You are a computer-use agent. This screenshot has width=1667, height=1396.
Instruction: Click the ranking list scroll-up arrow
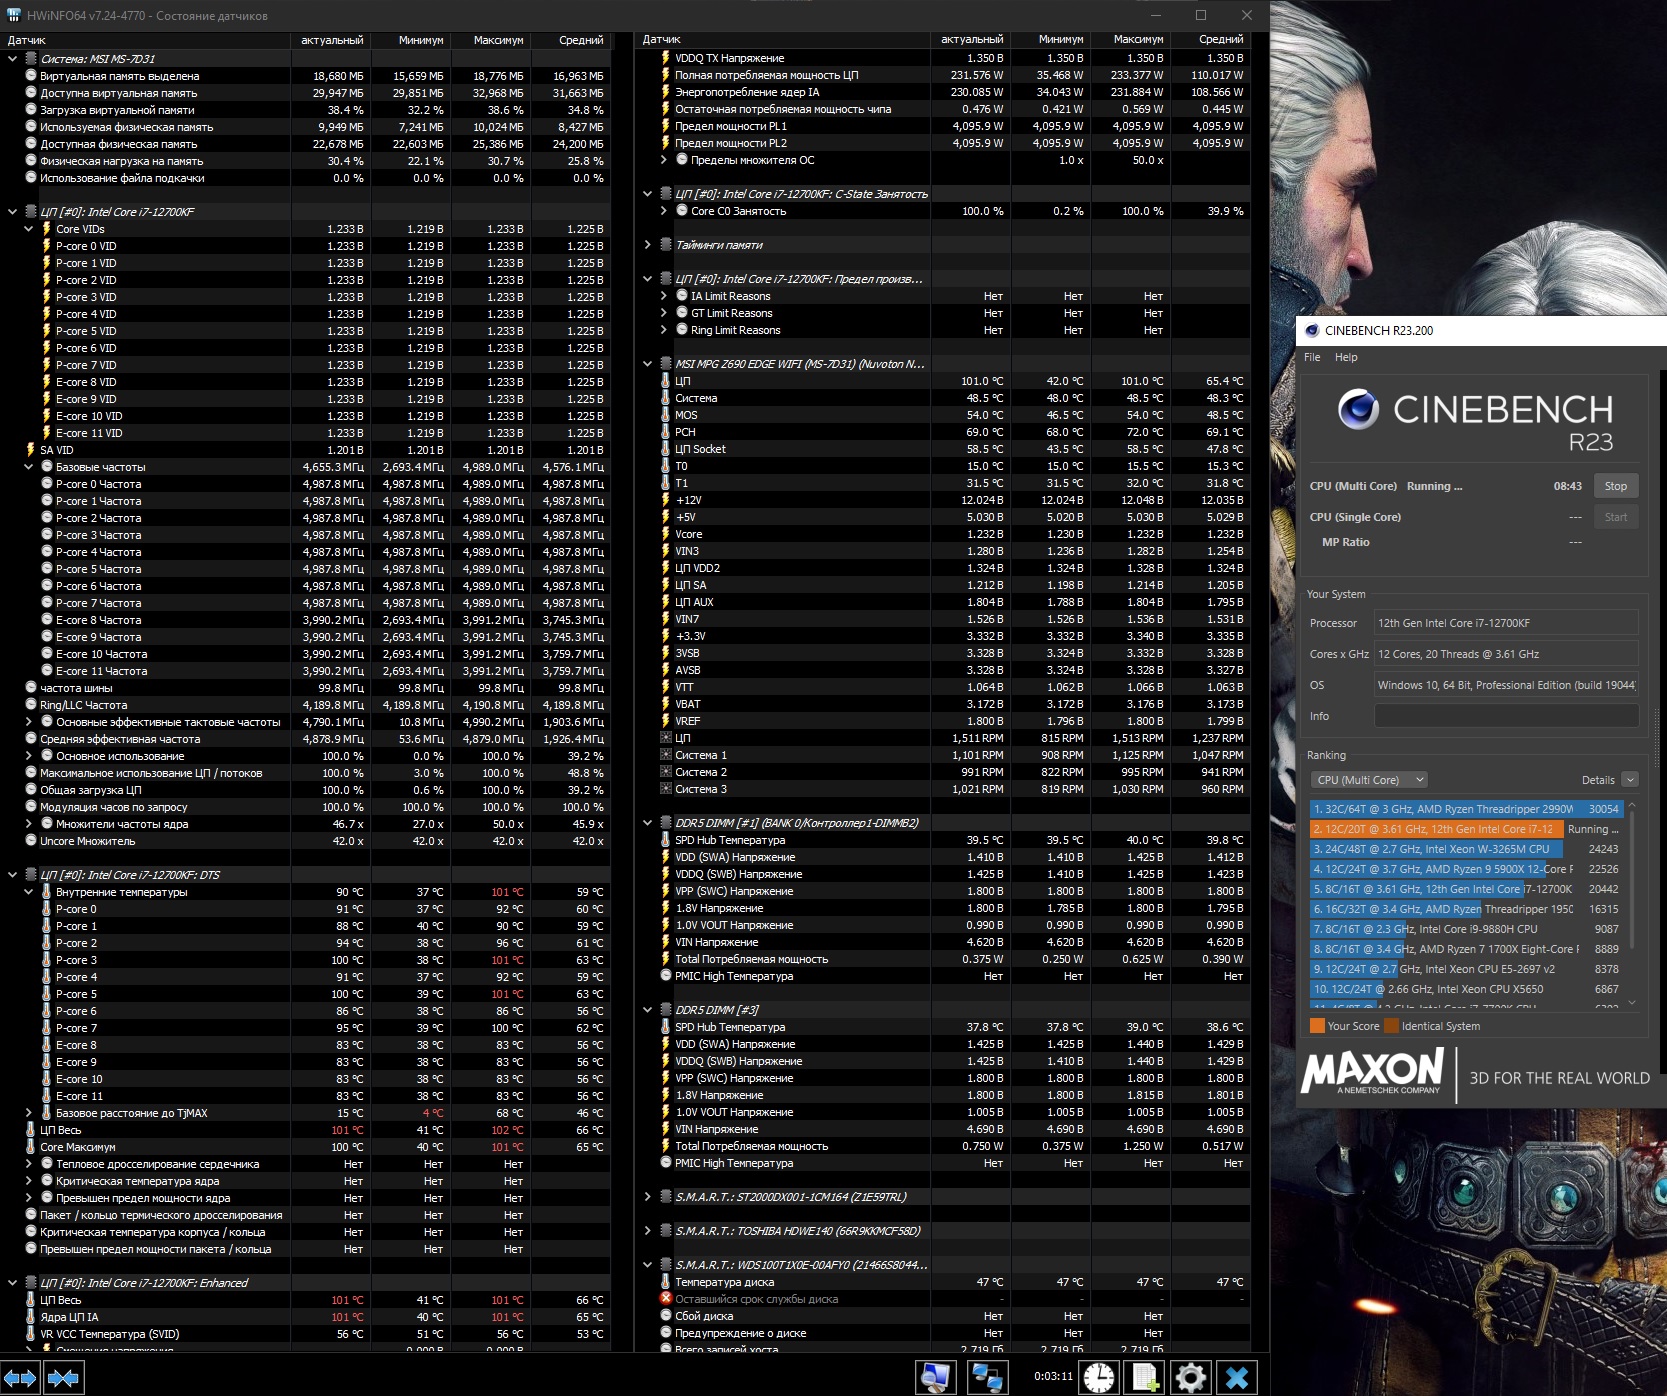(x=1633, y=805)
